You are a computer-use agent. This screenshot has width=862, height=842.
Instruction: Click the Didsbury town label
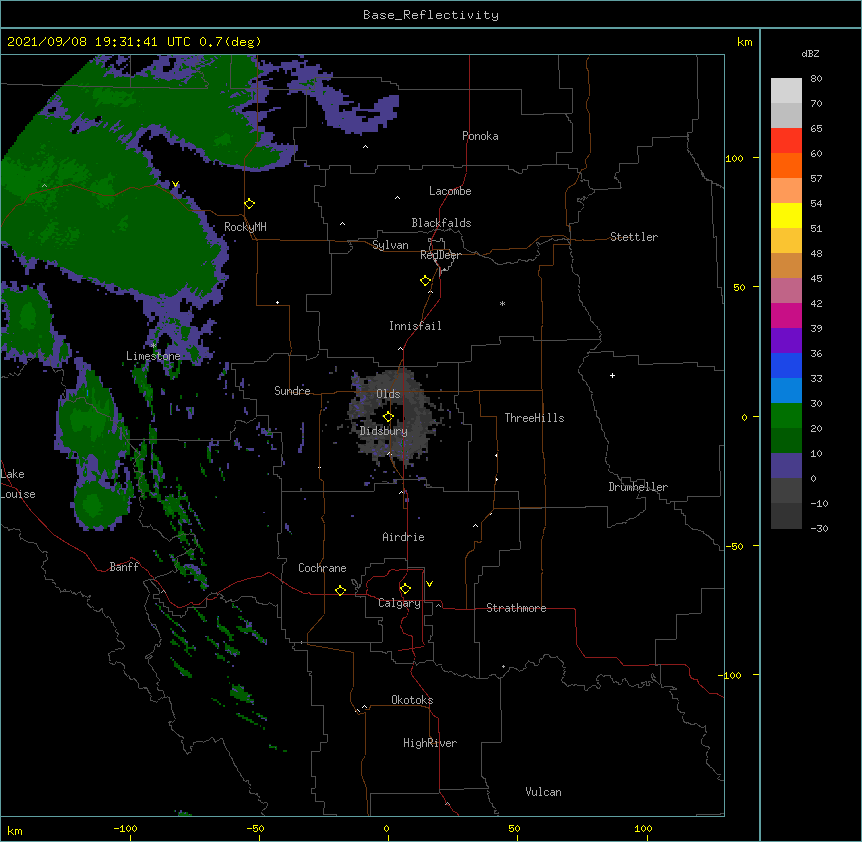point(384,431)
